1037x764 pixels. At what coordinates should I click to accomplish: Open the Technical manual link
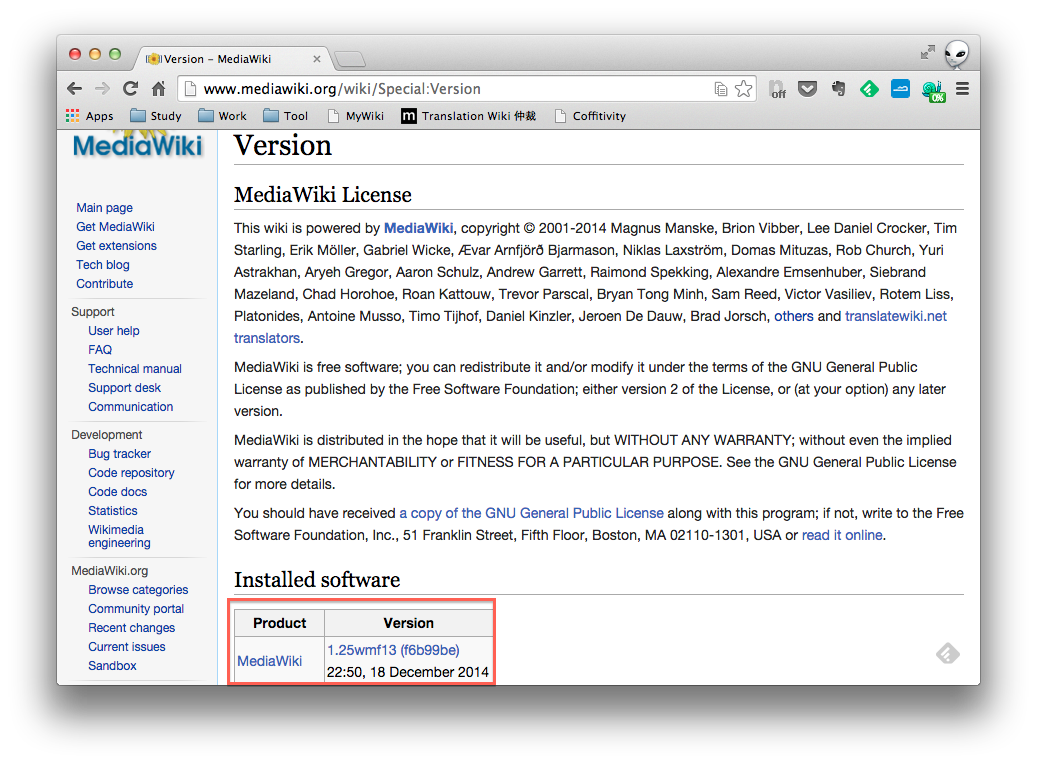(x=135, y=368)
